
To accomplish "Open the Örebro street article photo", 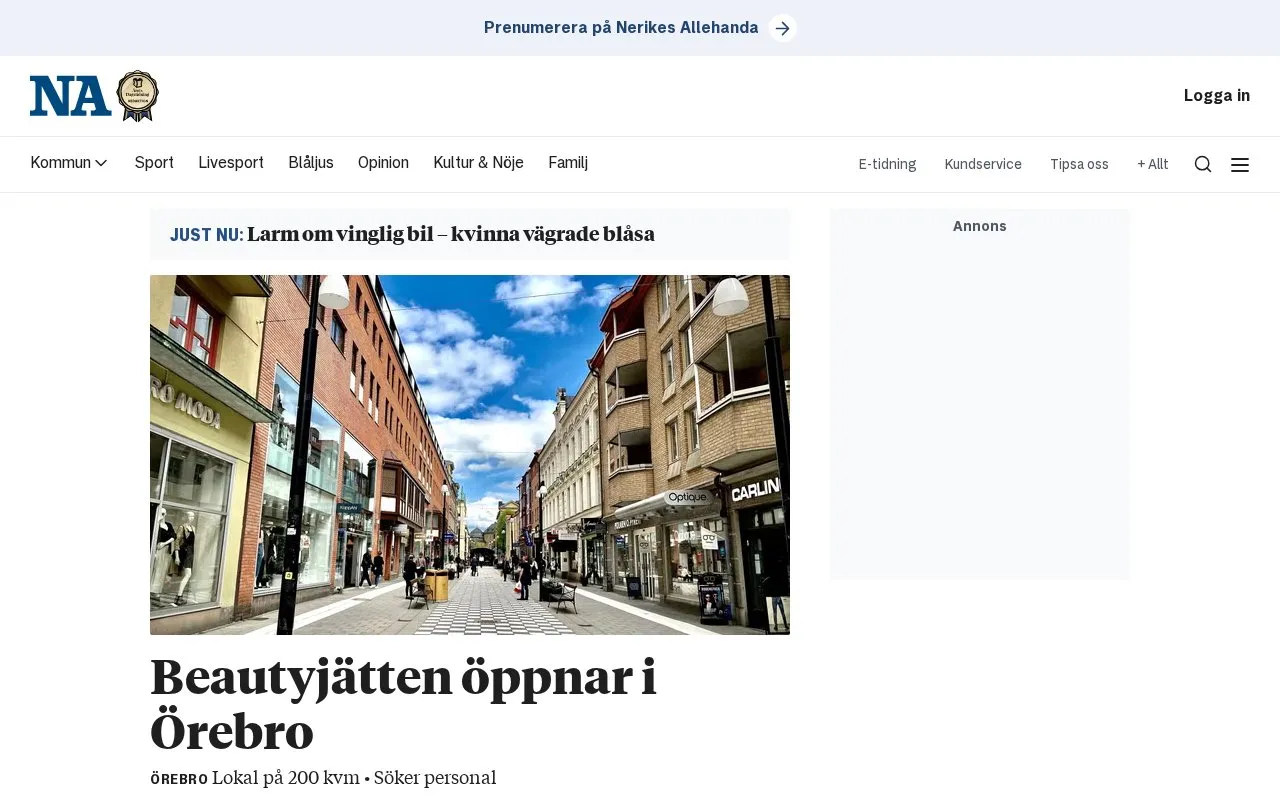I will (470, 455).
